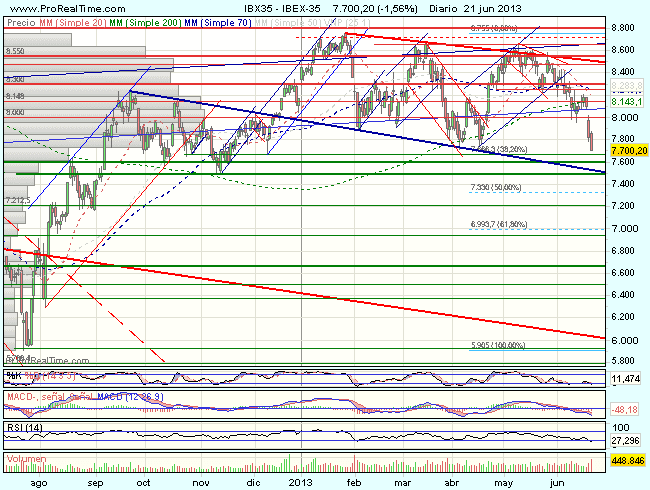Click the IBX35 - IBEX-35 chart title
The height and width of the screenshot is (490, 650).
pyautogui.click(x=291, y=8)
